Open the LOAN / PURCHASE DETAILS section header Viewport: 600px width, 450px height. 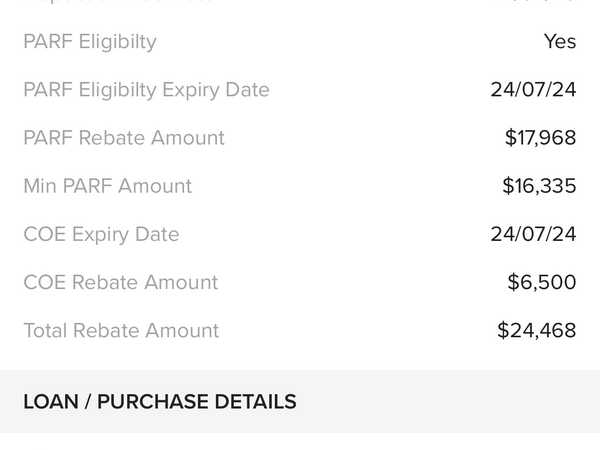[x=300, y=402]
